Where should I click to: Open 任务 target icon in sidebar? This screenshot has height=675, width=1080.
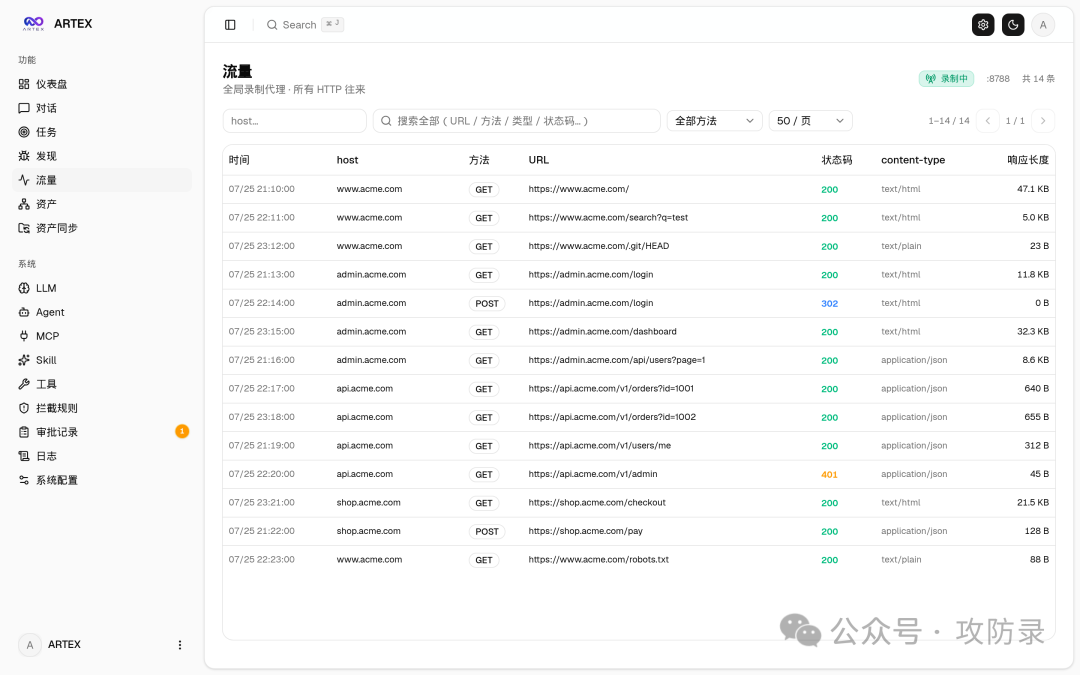click(24, 132)
